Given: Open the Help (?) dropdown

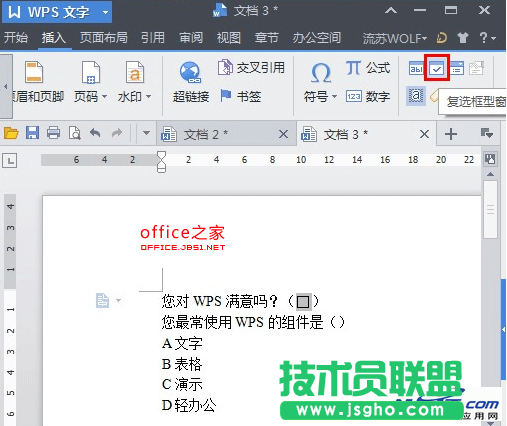Looking at the screenshot, I should click(487, 38).
